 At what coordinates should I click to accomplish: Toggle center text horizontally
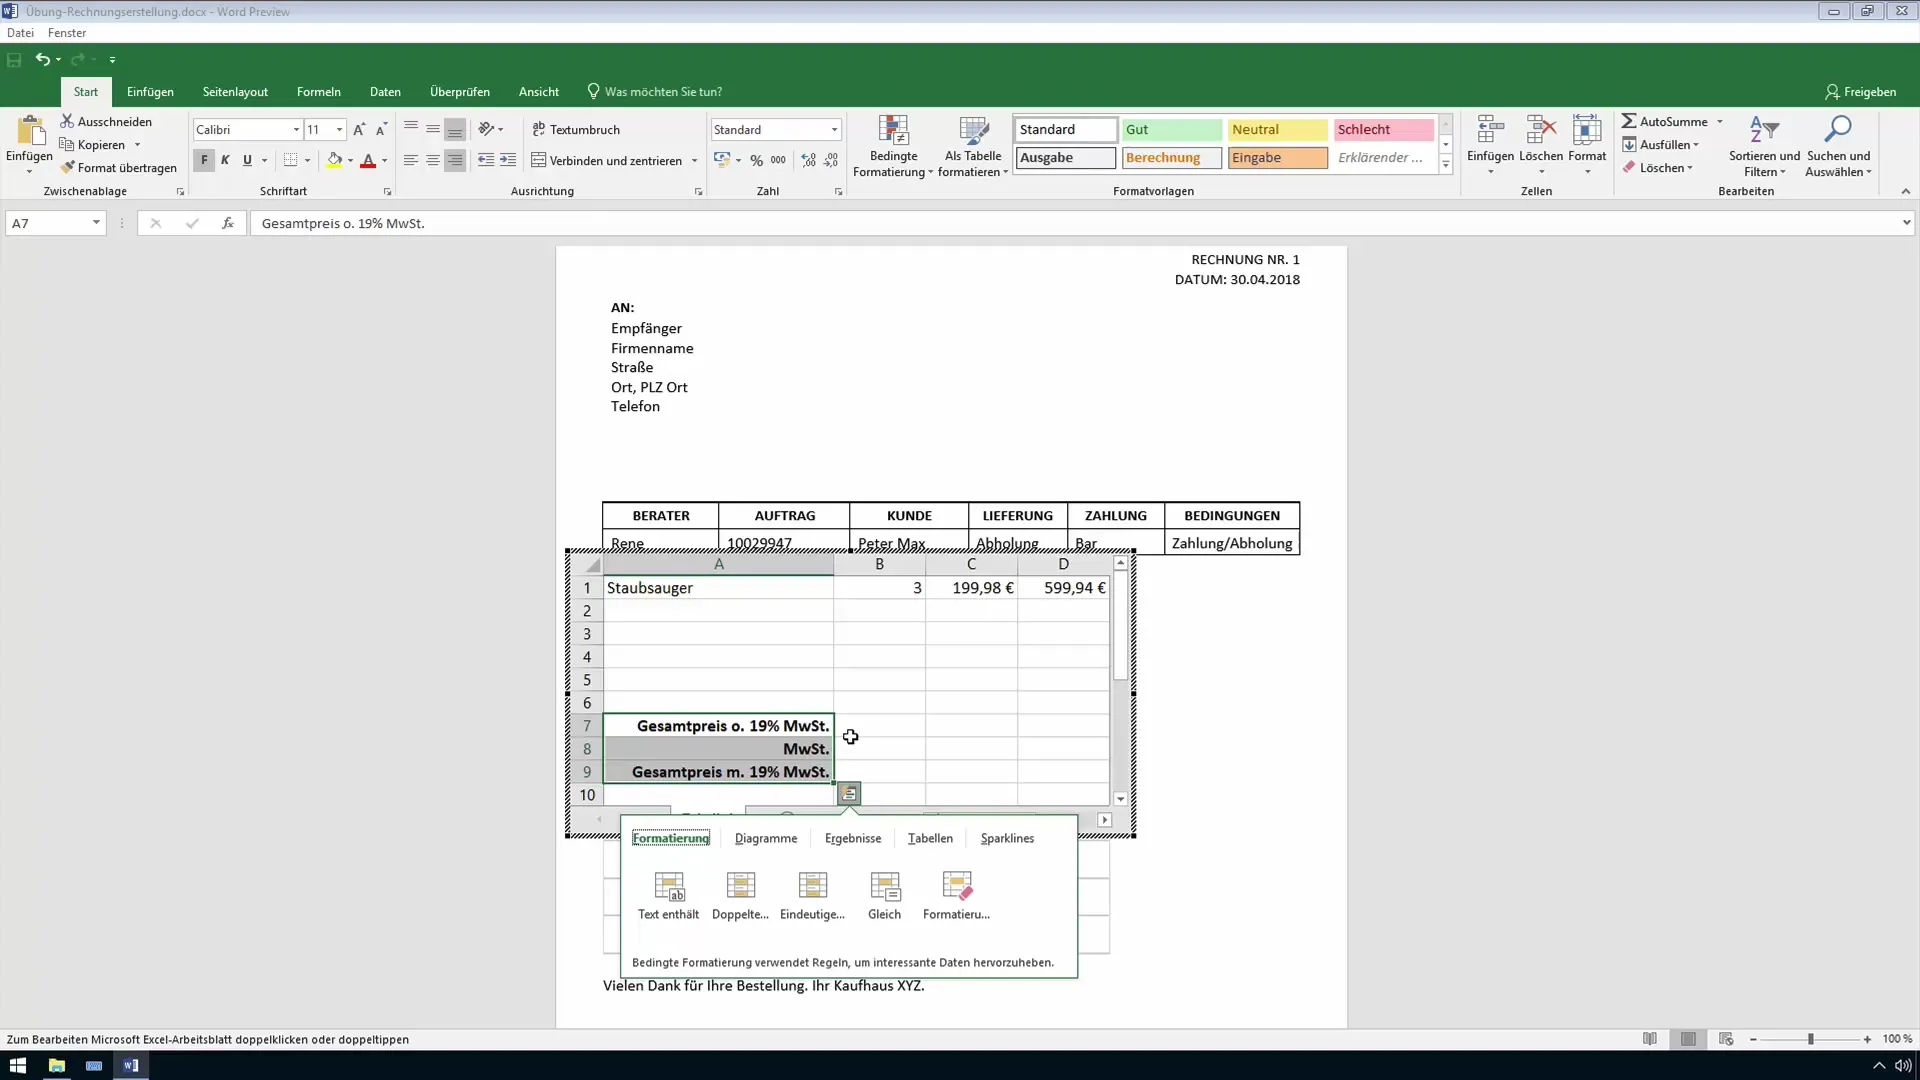click(433, 160)
